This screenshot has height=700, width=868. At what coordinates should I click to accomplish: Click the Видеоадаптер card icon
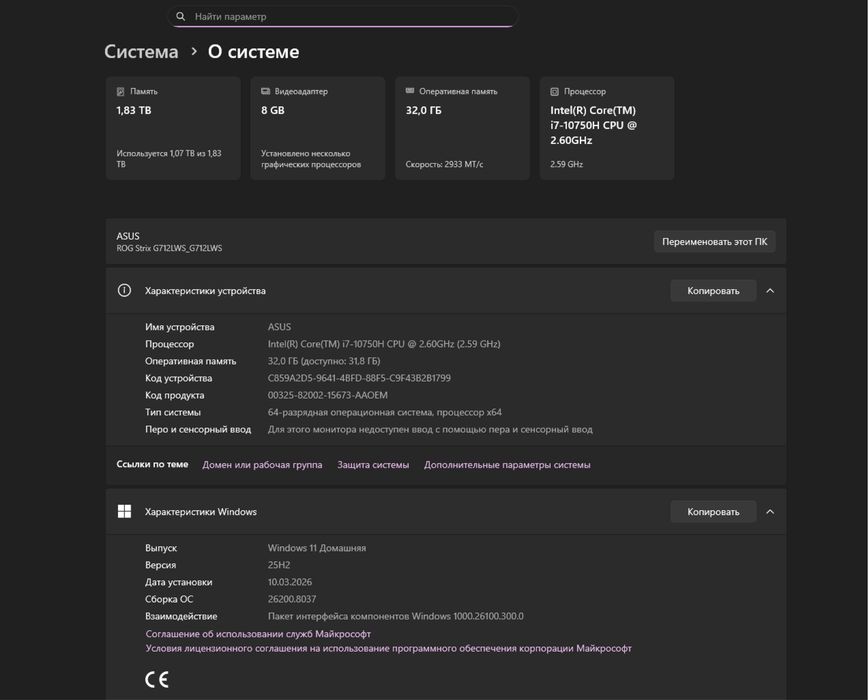coord(265,91)
